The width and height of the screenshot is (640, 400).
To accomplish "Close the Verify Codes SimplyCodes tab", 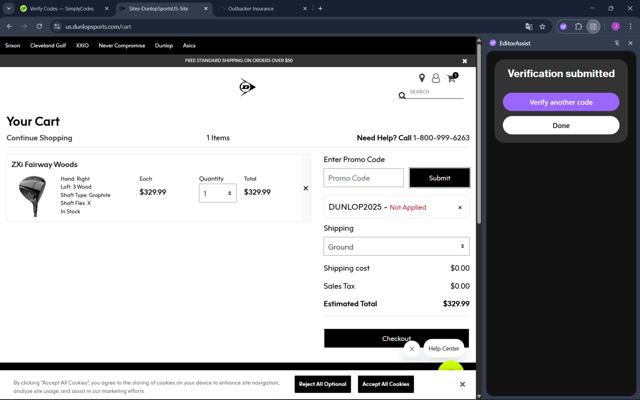I will tap(107, 8).
